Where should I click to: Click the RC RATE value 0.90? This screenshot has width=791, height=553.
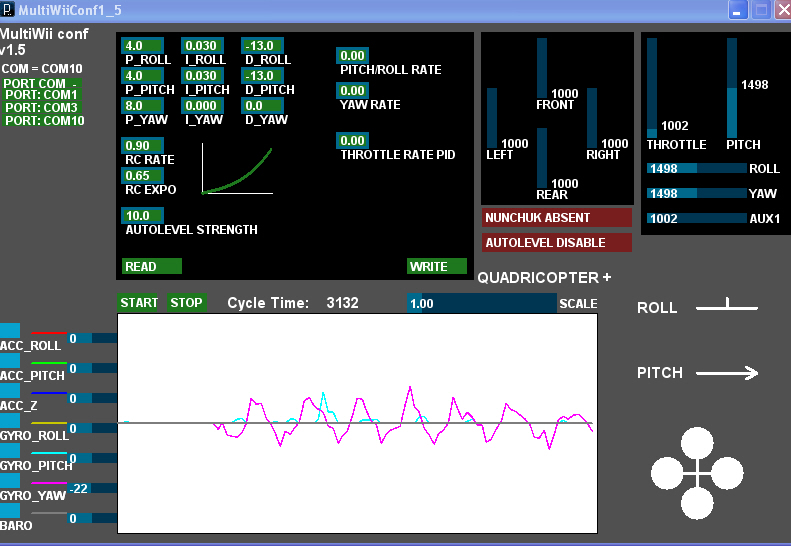(x=142, y=145)
